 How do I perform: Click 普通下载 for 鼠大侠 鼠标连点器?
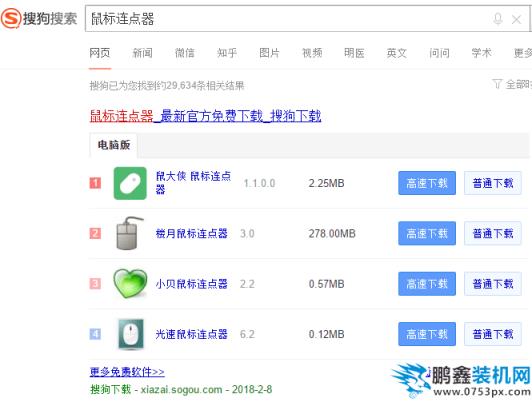coord(493,183)
